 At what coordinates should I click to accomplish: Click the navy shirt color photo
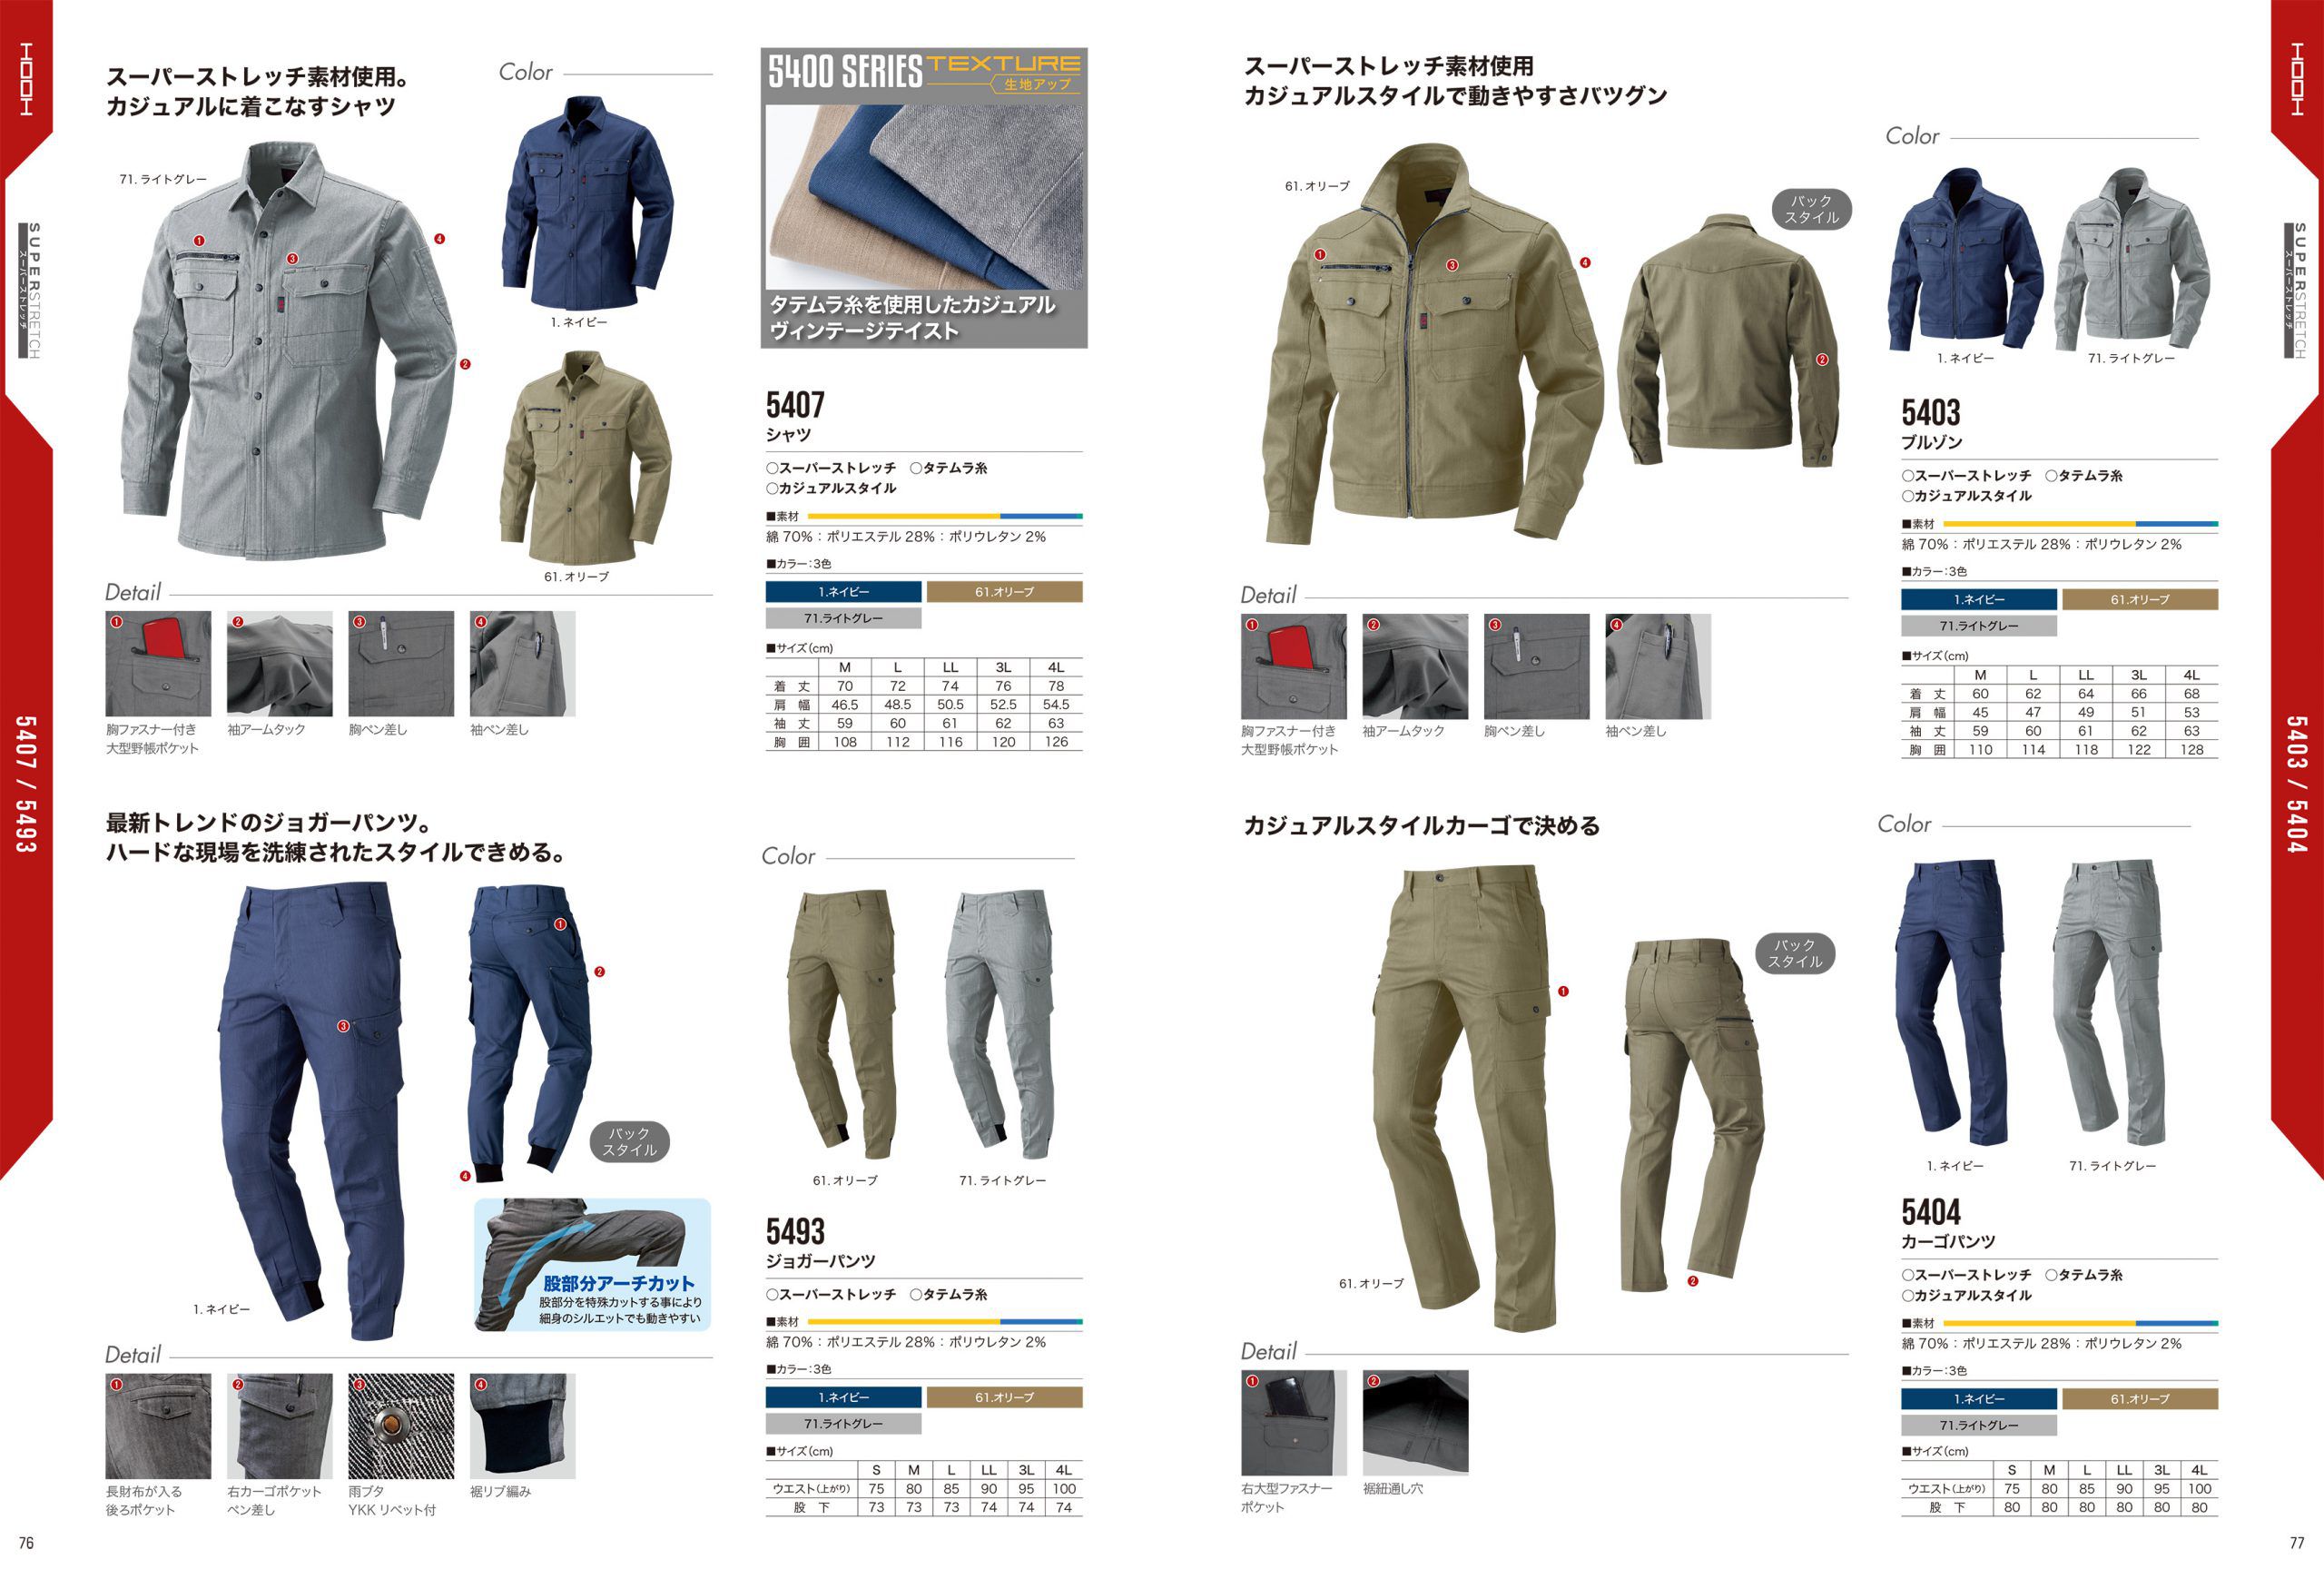click(x=587, y=203)
